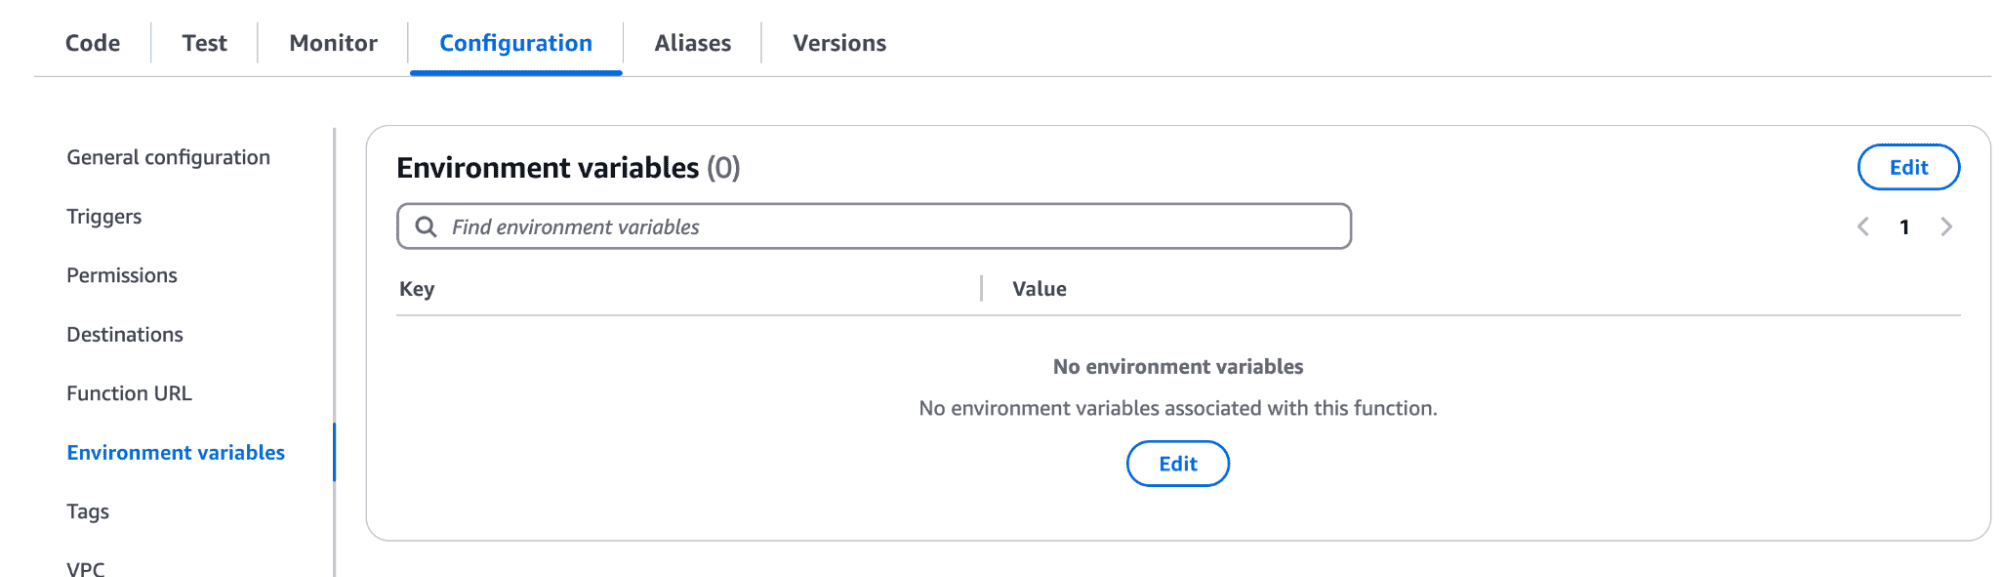1999x577 pixels.
Task: Focus the Find environment variables field
Action: [x=874, y=226]
